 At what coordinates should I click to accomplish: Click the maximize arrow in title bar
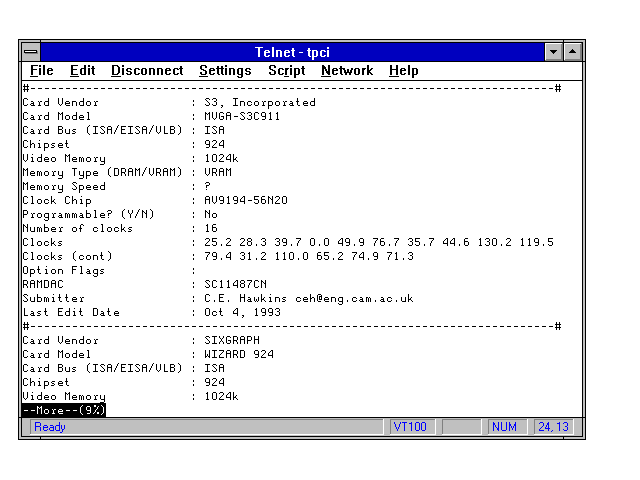pyautogui.click(x=572, y=52)
